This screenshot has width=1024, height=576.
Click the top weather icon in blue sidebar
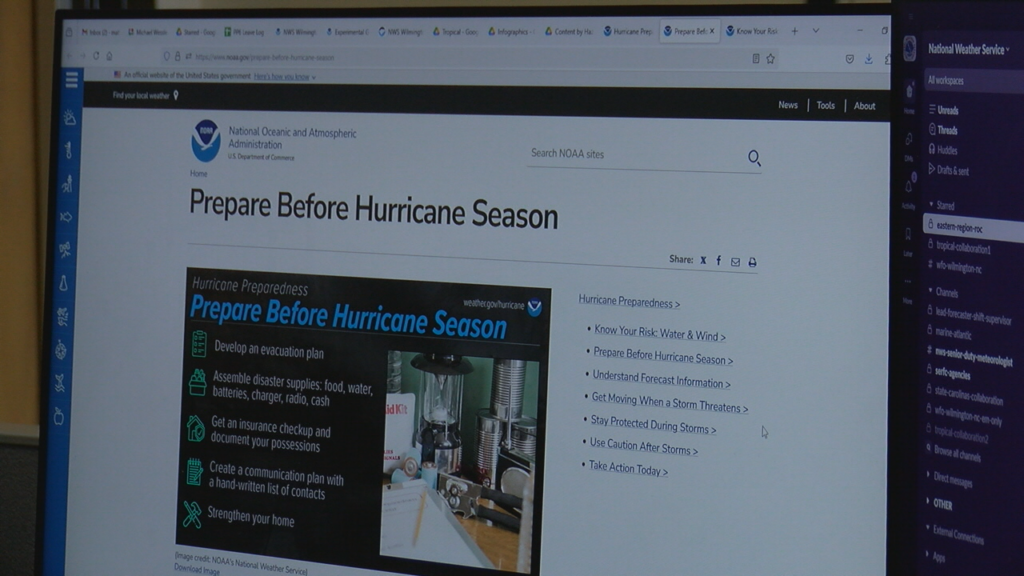(70, 118)
